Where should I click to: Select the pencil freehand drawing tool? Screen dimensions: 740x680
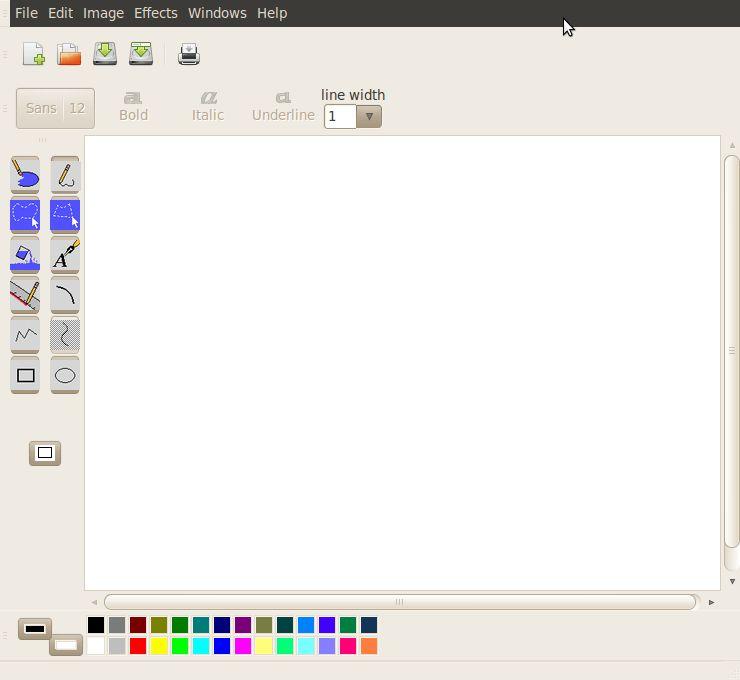pos(65,175)
